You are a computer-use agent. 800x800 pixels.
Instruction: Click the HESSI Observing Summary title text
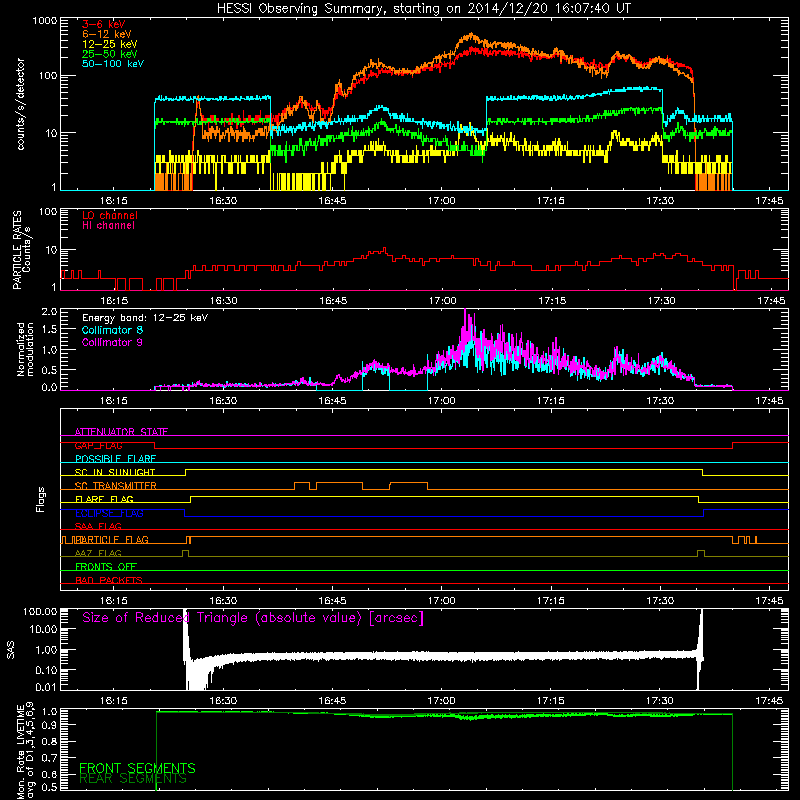(x=423, y=8)
